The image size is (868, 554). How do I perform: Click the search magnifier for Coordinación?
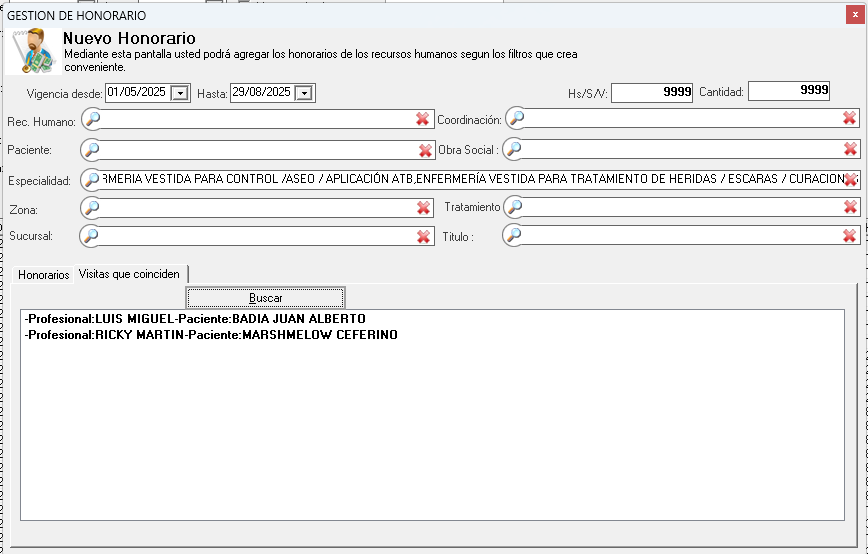coord(516,119)
